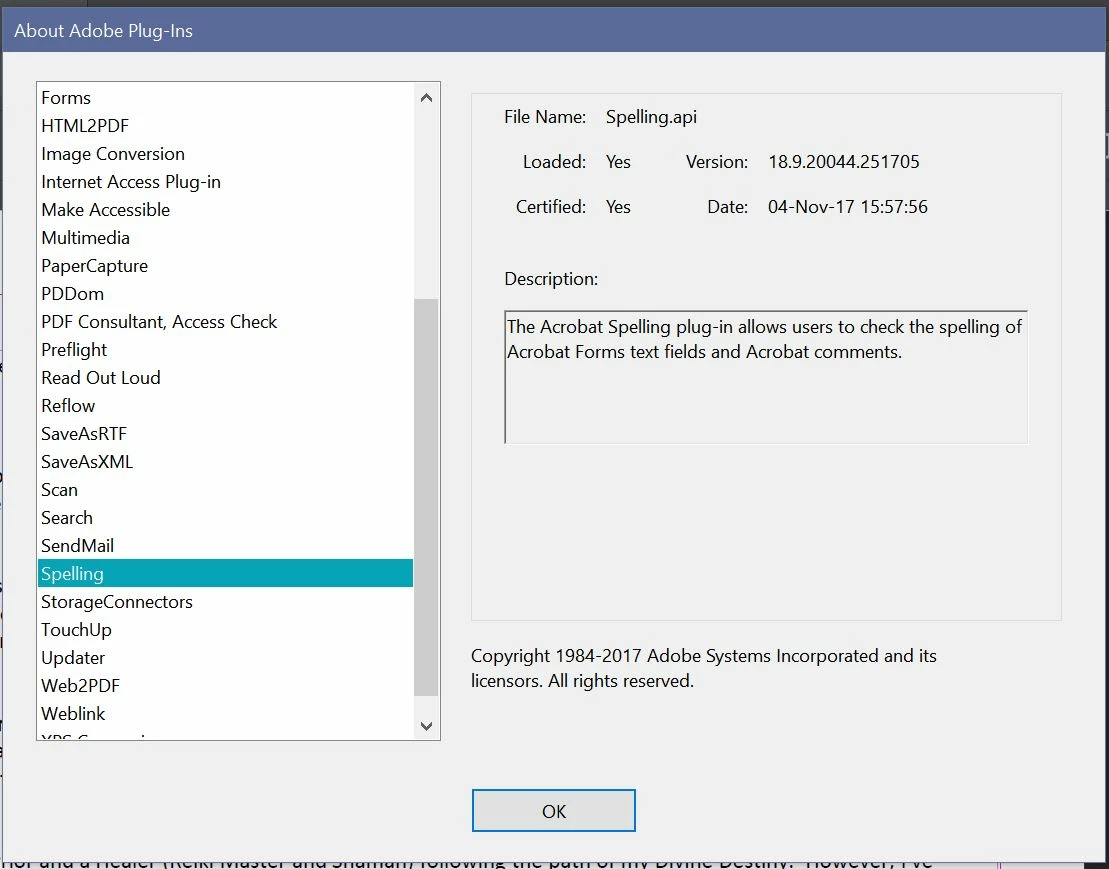The width and height of the screenshot is (1109, 869).
Task: Click the plug-in list scrollbar thumb
Action: point(426,497)
